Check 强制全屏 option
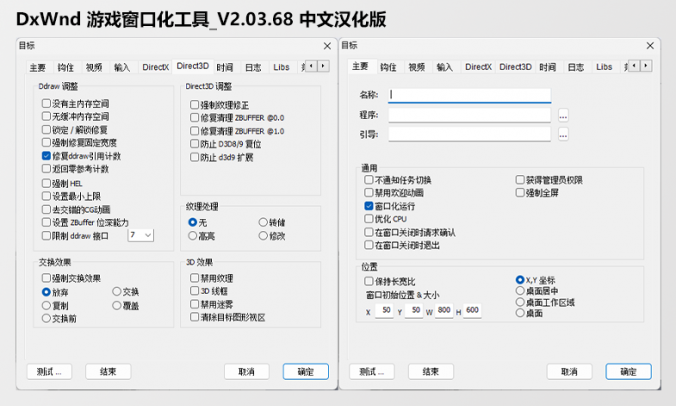The height and width of the screenshot is (406, 676). click(520, 193)
